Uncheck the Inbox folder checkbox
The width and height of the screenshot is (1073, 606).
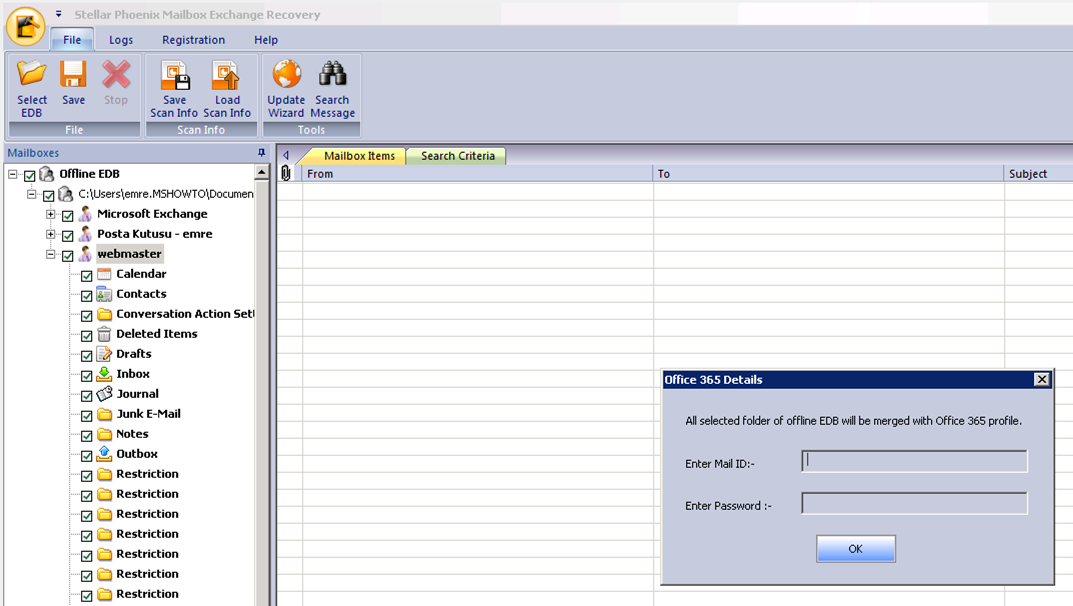[x=87, y=376]
